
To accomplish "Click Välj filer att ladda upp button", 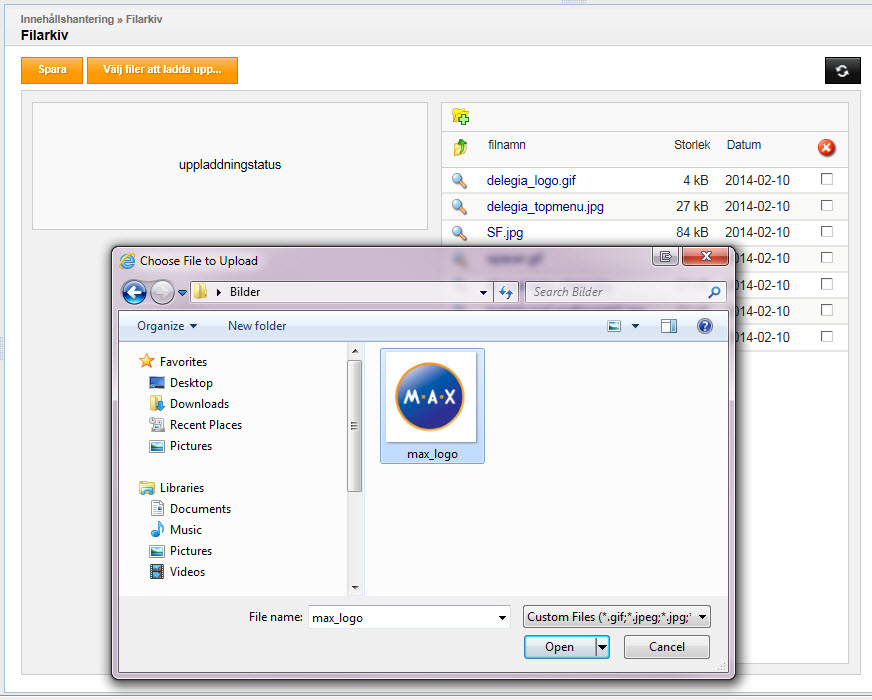I will pos(162,70).
